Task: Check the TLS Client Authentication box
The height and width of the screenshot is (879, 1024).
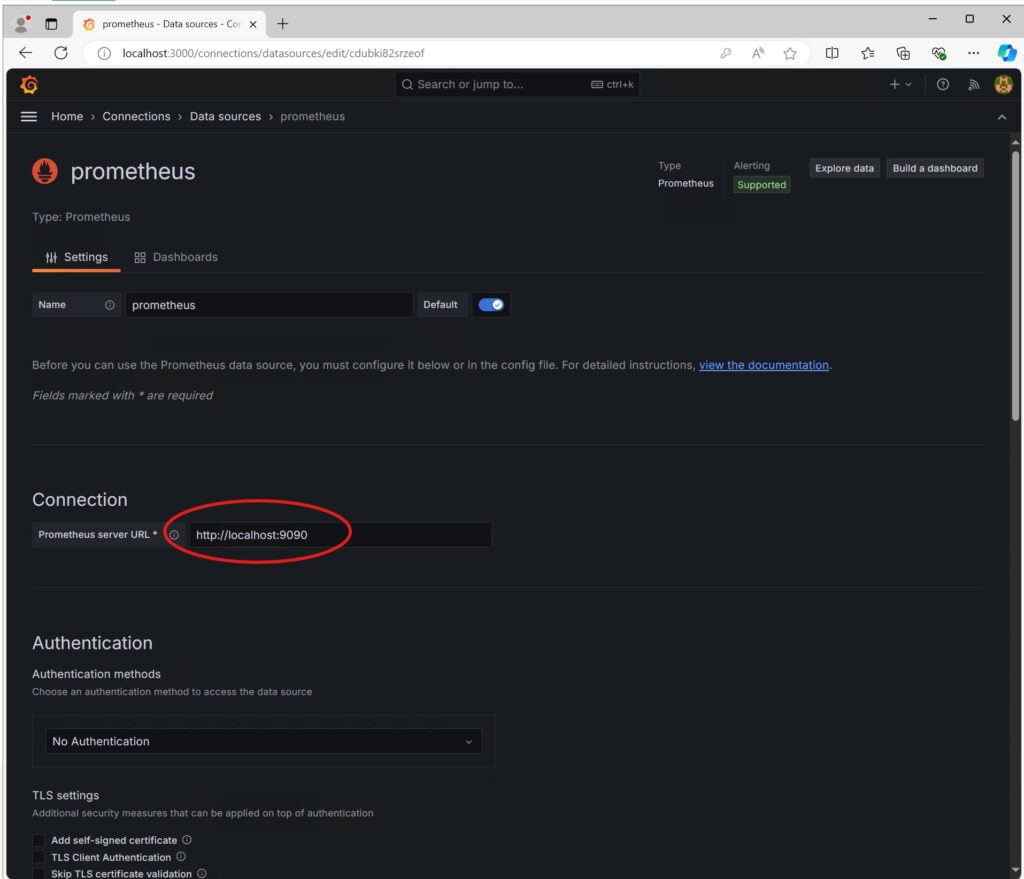Action: click(39, 858)
